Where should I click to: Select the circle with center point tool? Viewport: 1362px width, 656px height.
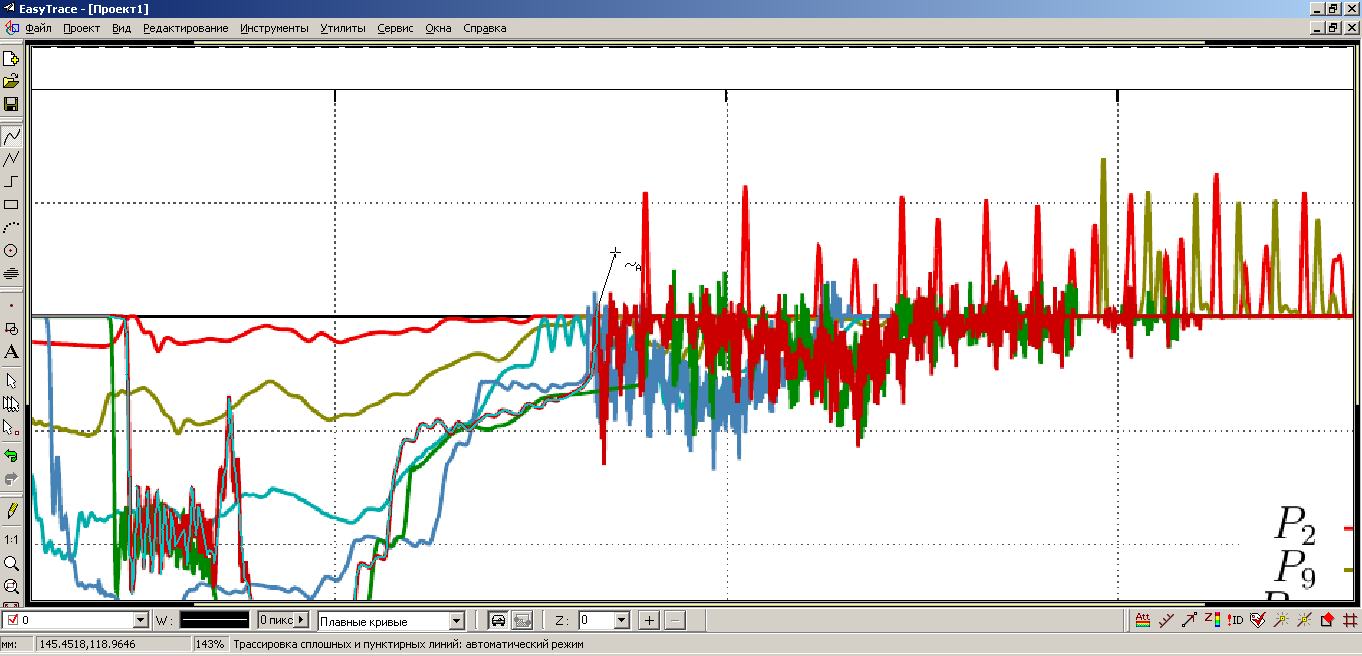point(11,250)
